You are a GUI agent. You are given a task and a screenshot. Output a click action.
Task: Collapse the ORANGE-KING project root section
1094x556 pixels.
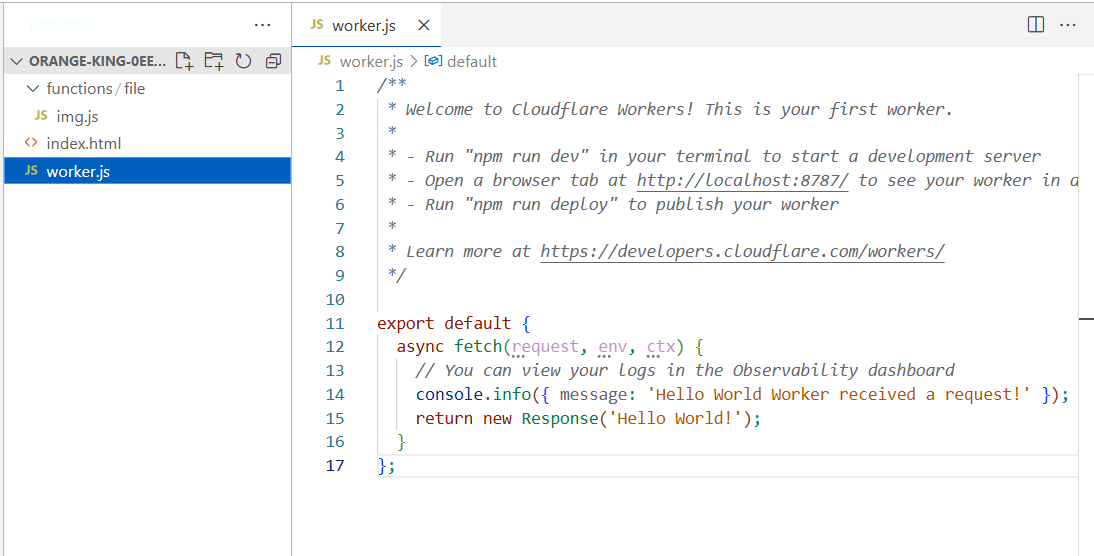point(17,61)
